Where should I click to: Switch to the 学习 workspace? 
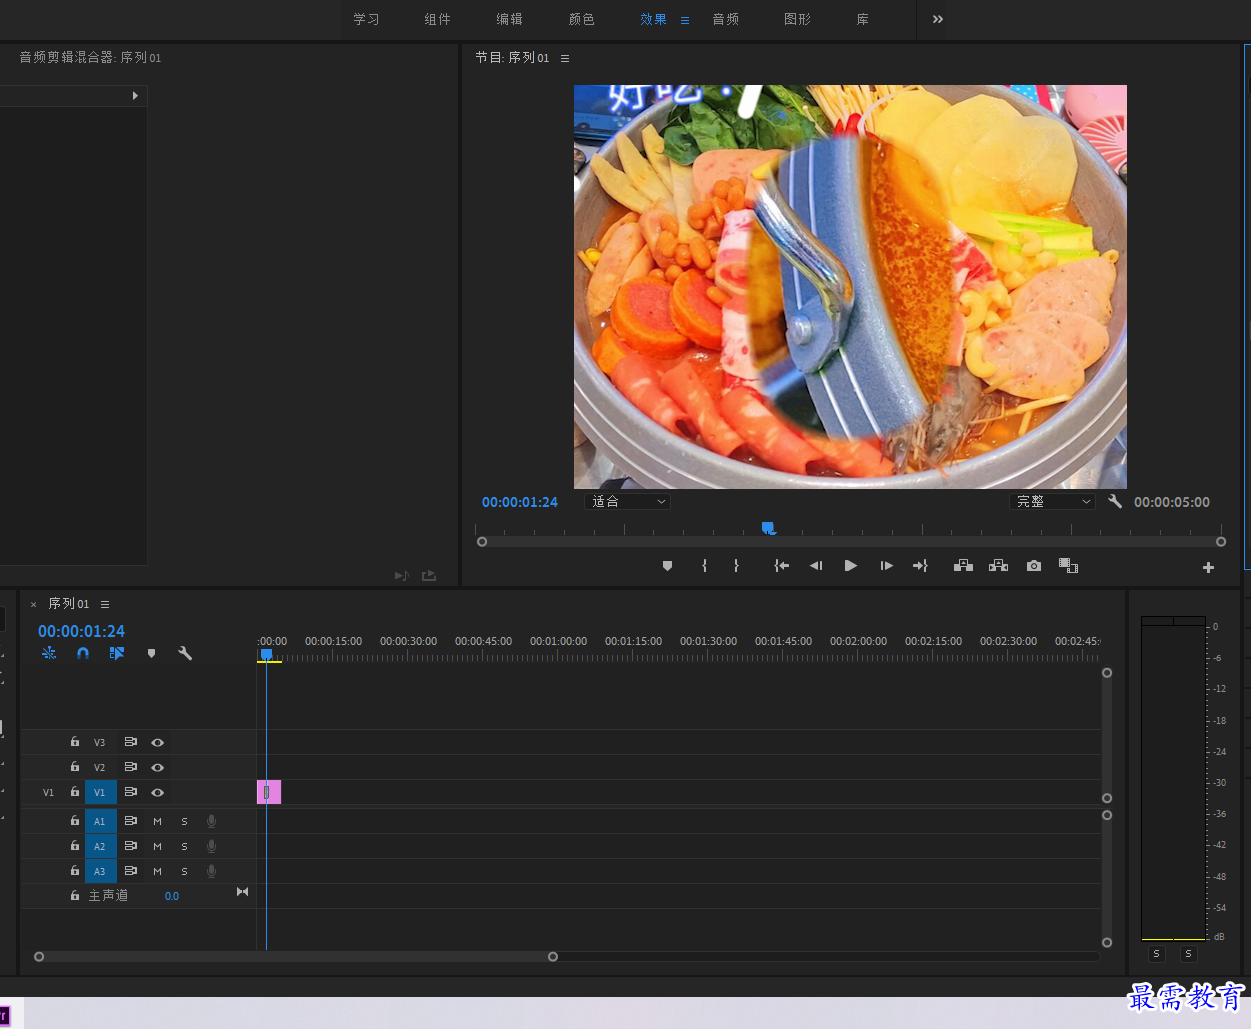366,19
